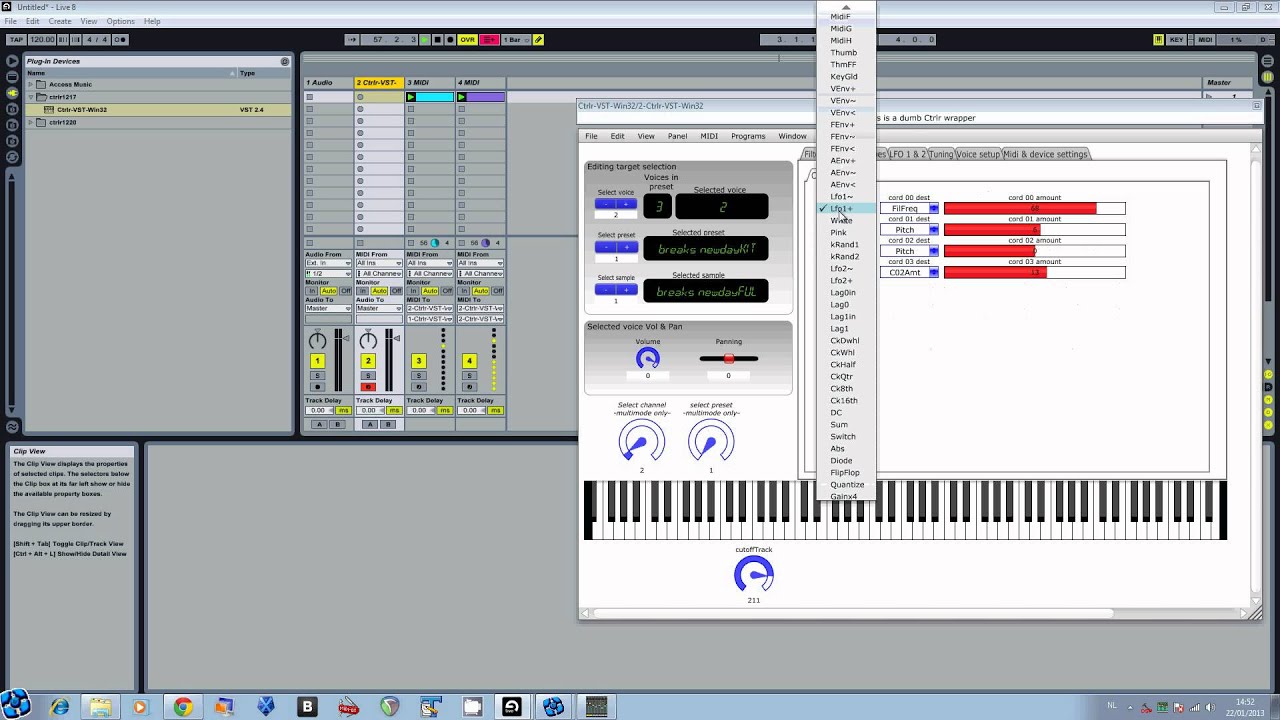Open track 1 Audio To Master dropdown
Screen dimensions: 1280x720
point(328,308)
